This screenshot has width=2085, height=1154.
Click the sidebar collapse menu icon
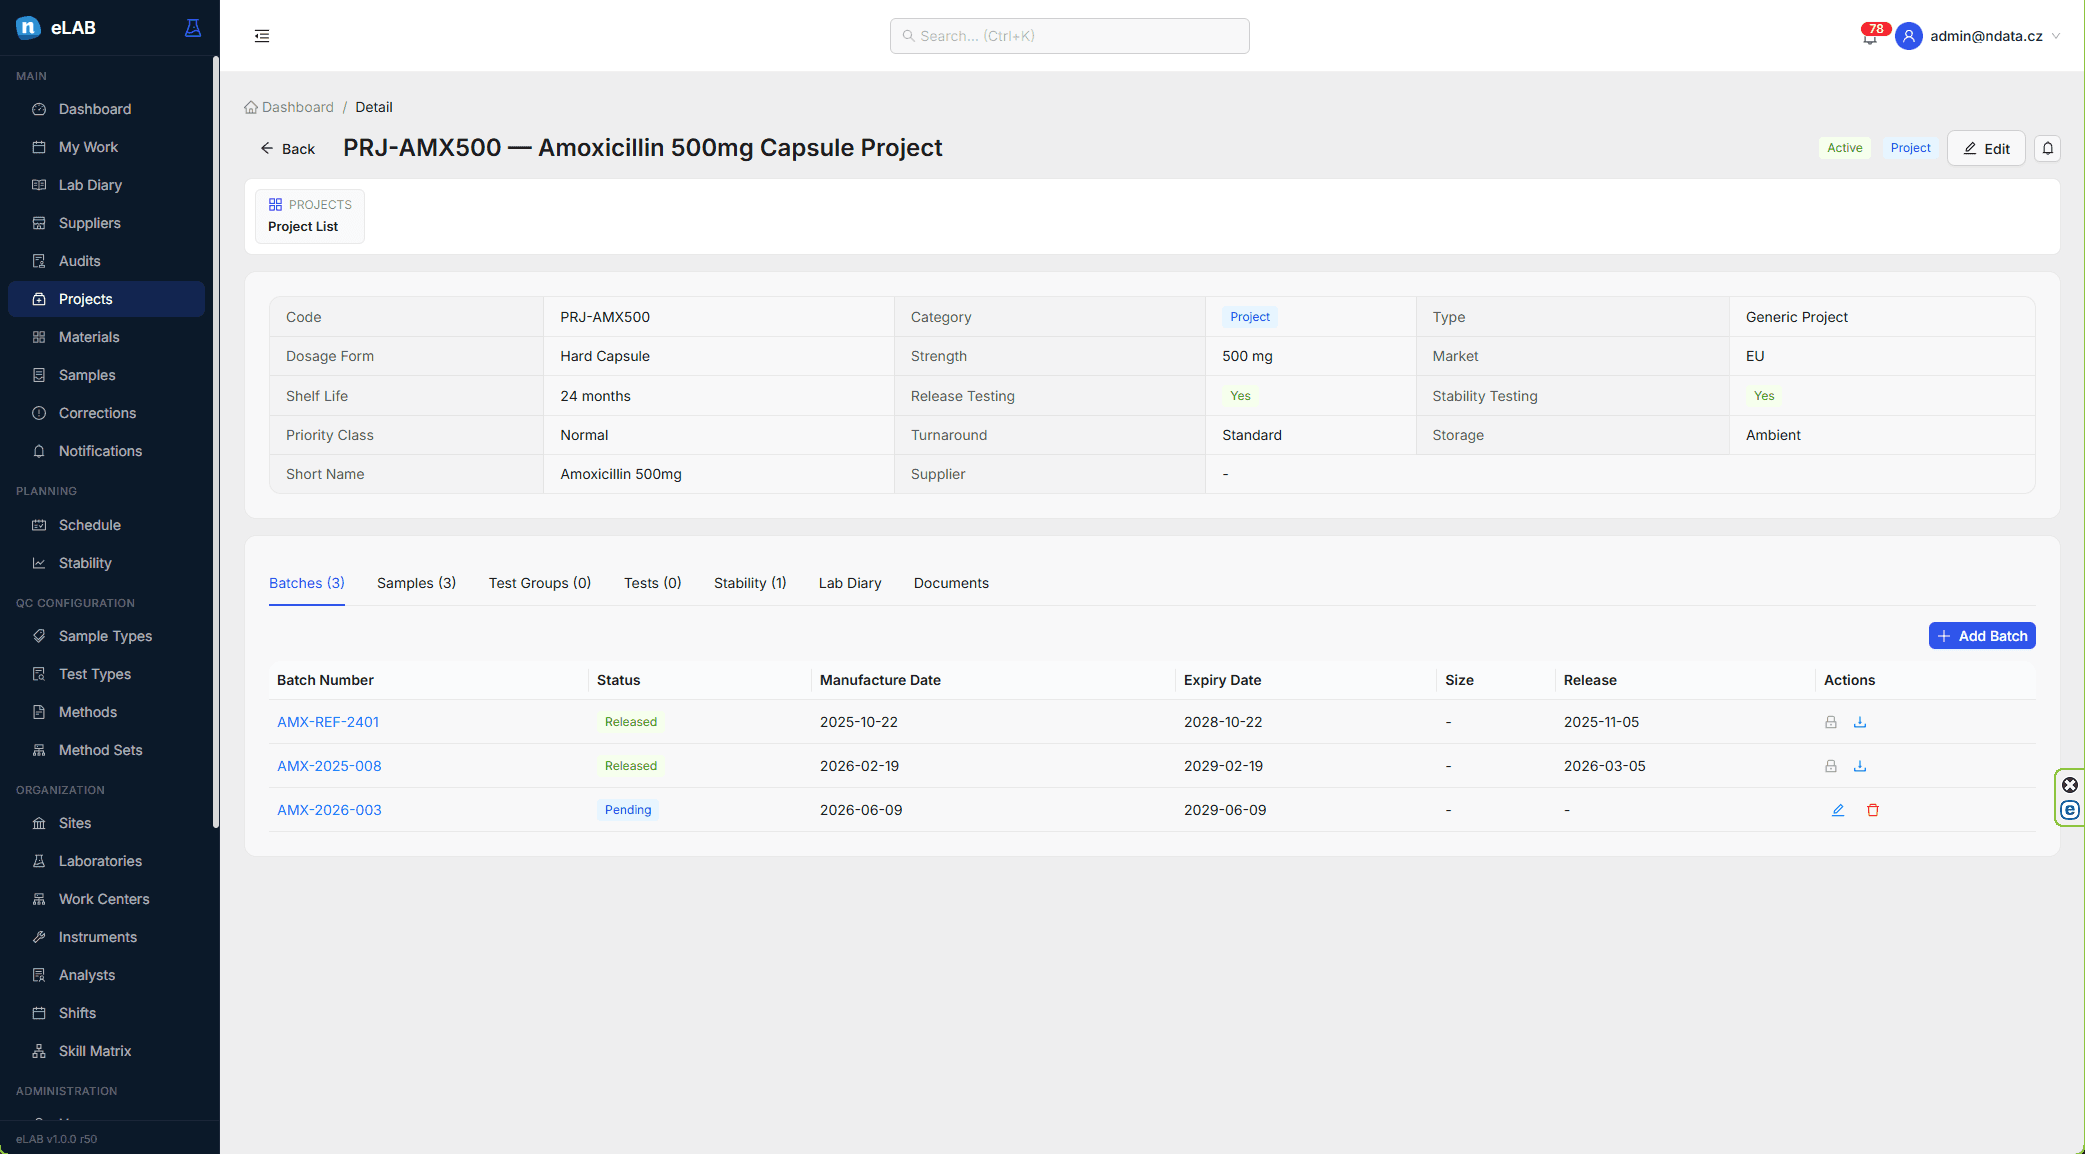coord(262,36)
